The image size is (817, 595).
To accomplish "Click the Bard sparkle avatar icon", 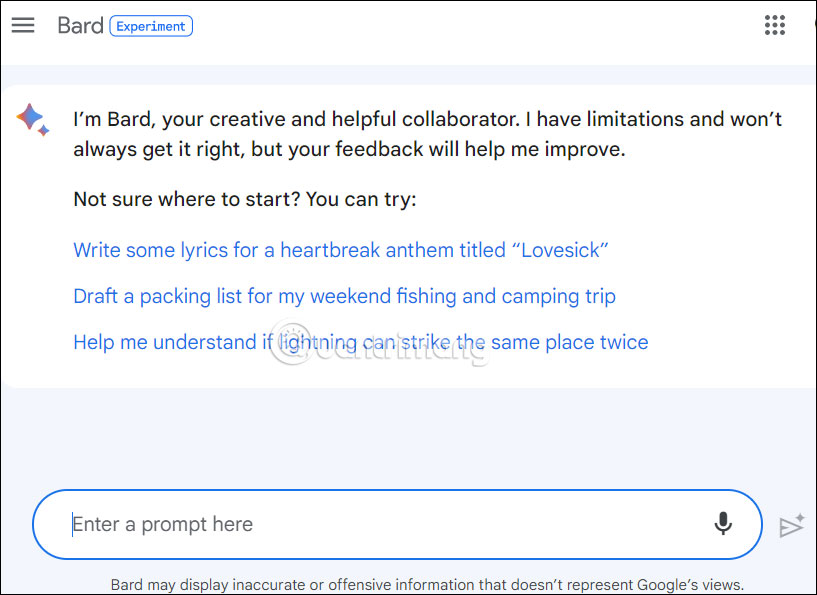I will tap(32, 120).
